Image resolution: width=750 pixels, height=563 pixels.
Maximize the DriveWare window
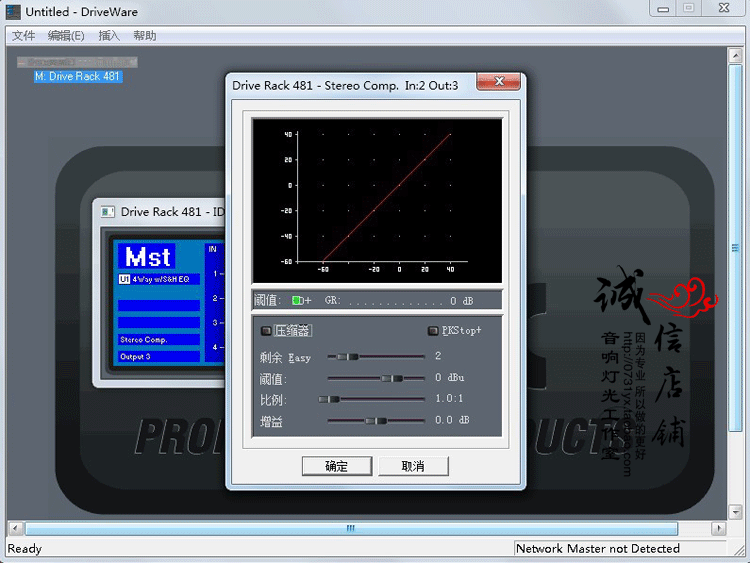point(688,9)
